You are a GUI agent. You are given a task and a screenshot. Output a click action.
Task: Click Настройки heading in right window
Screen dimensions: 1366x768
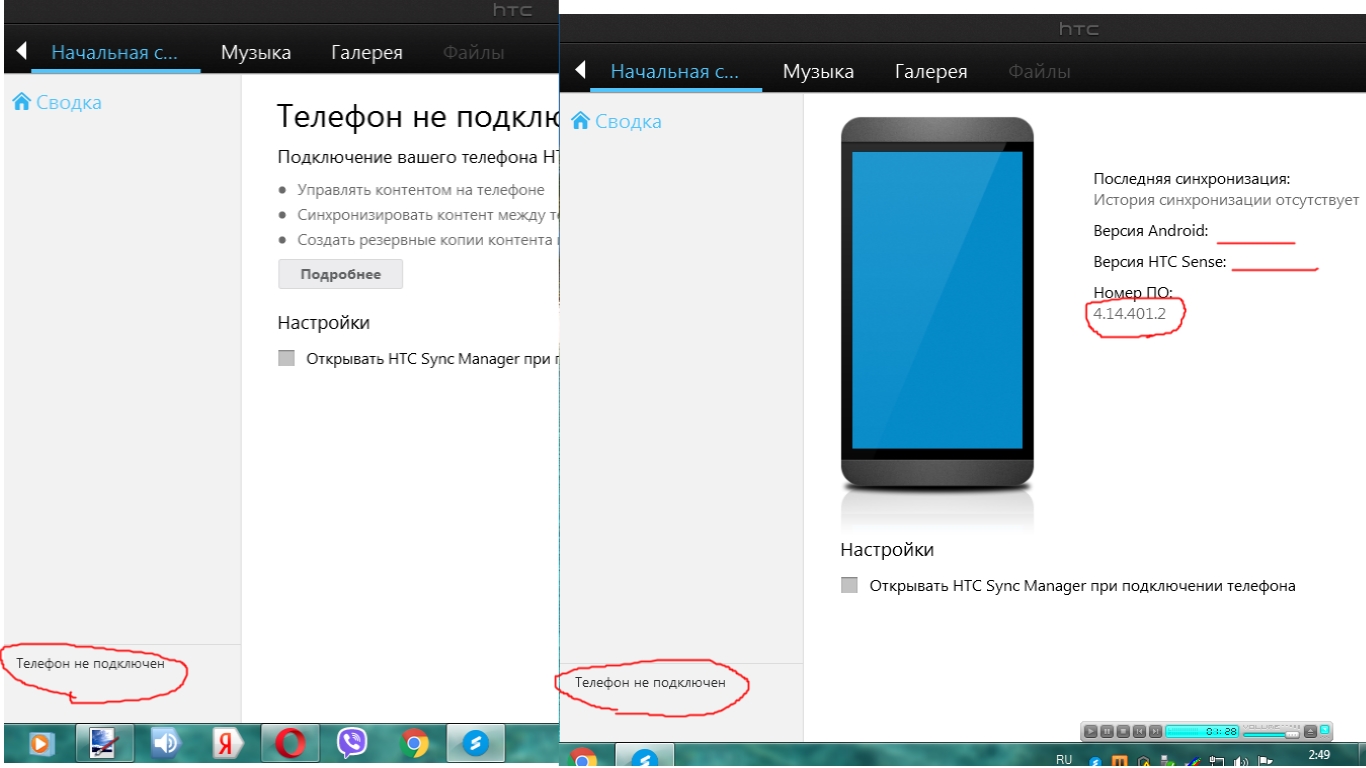pyautogui.click(x=887, y=549)
